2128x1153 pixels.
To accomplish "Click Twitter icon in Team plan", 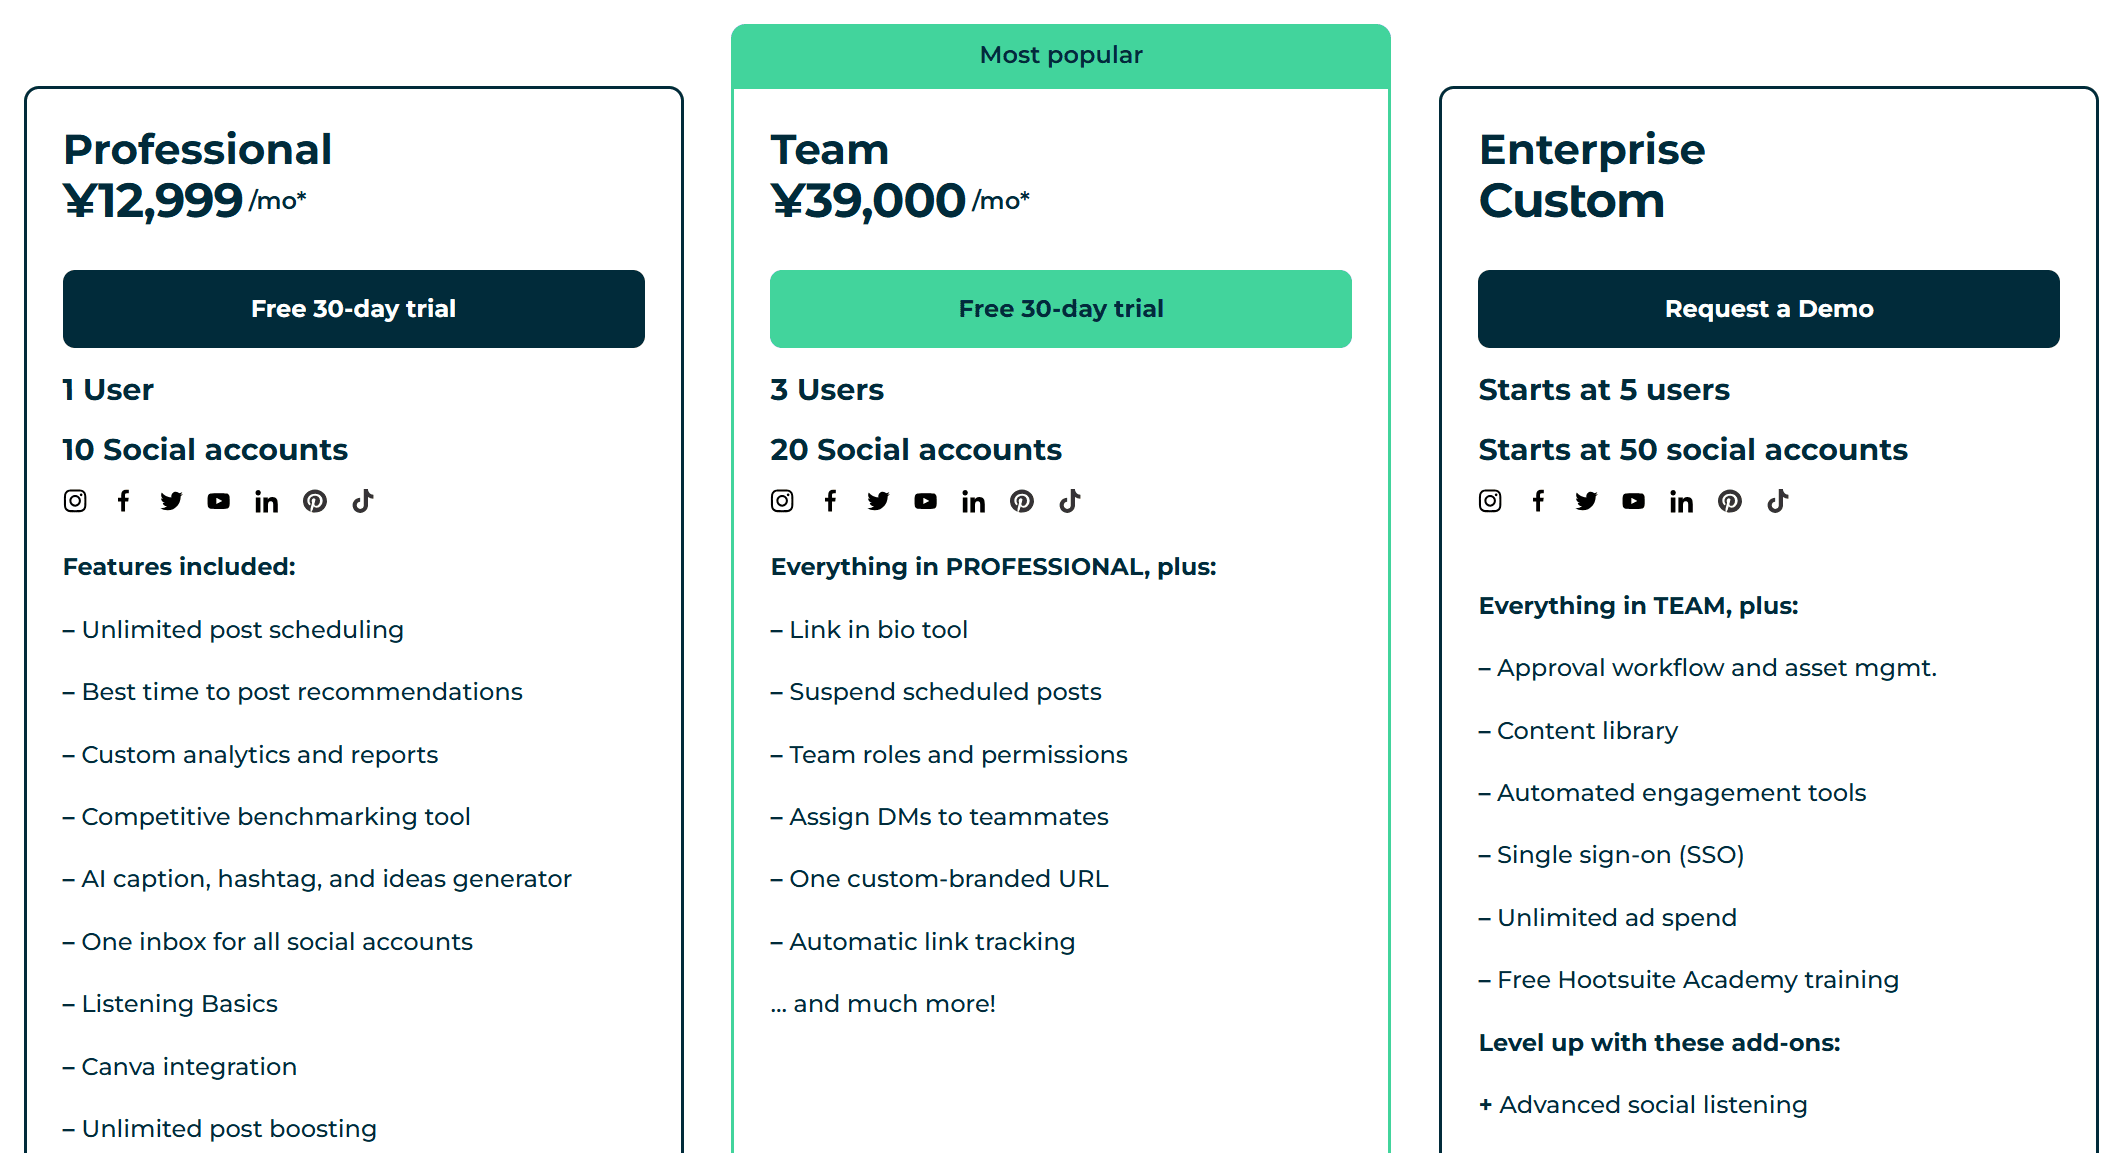I will (878, 501).
